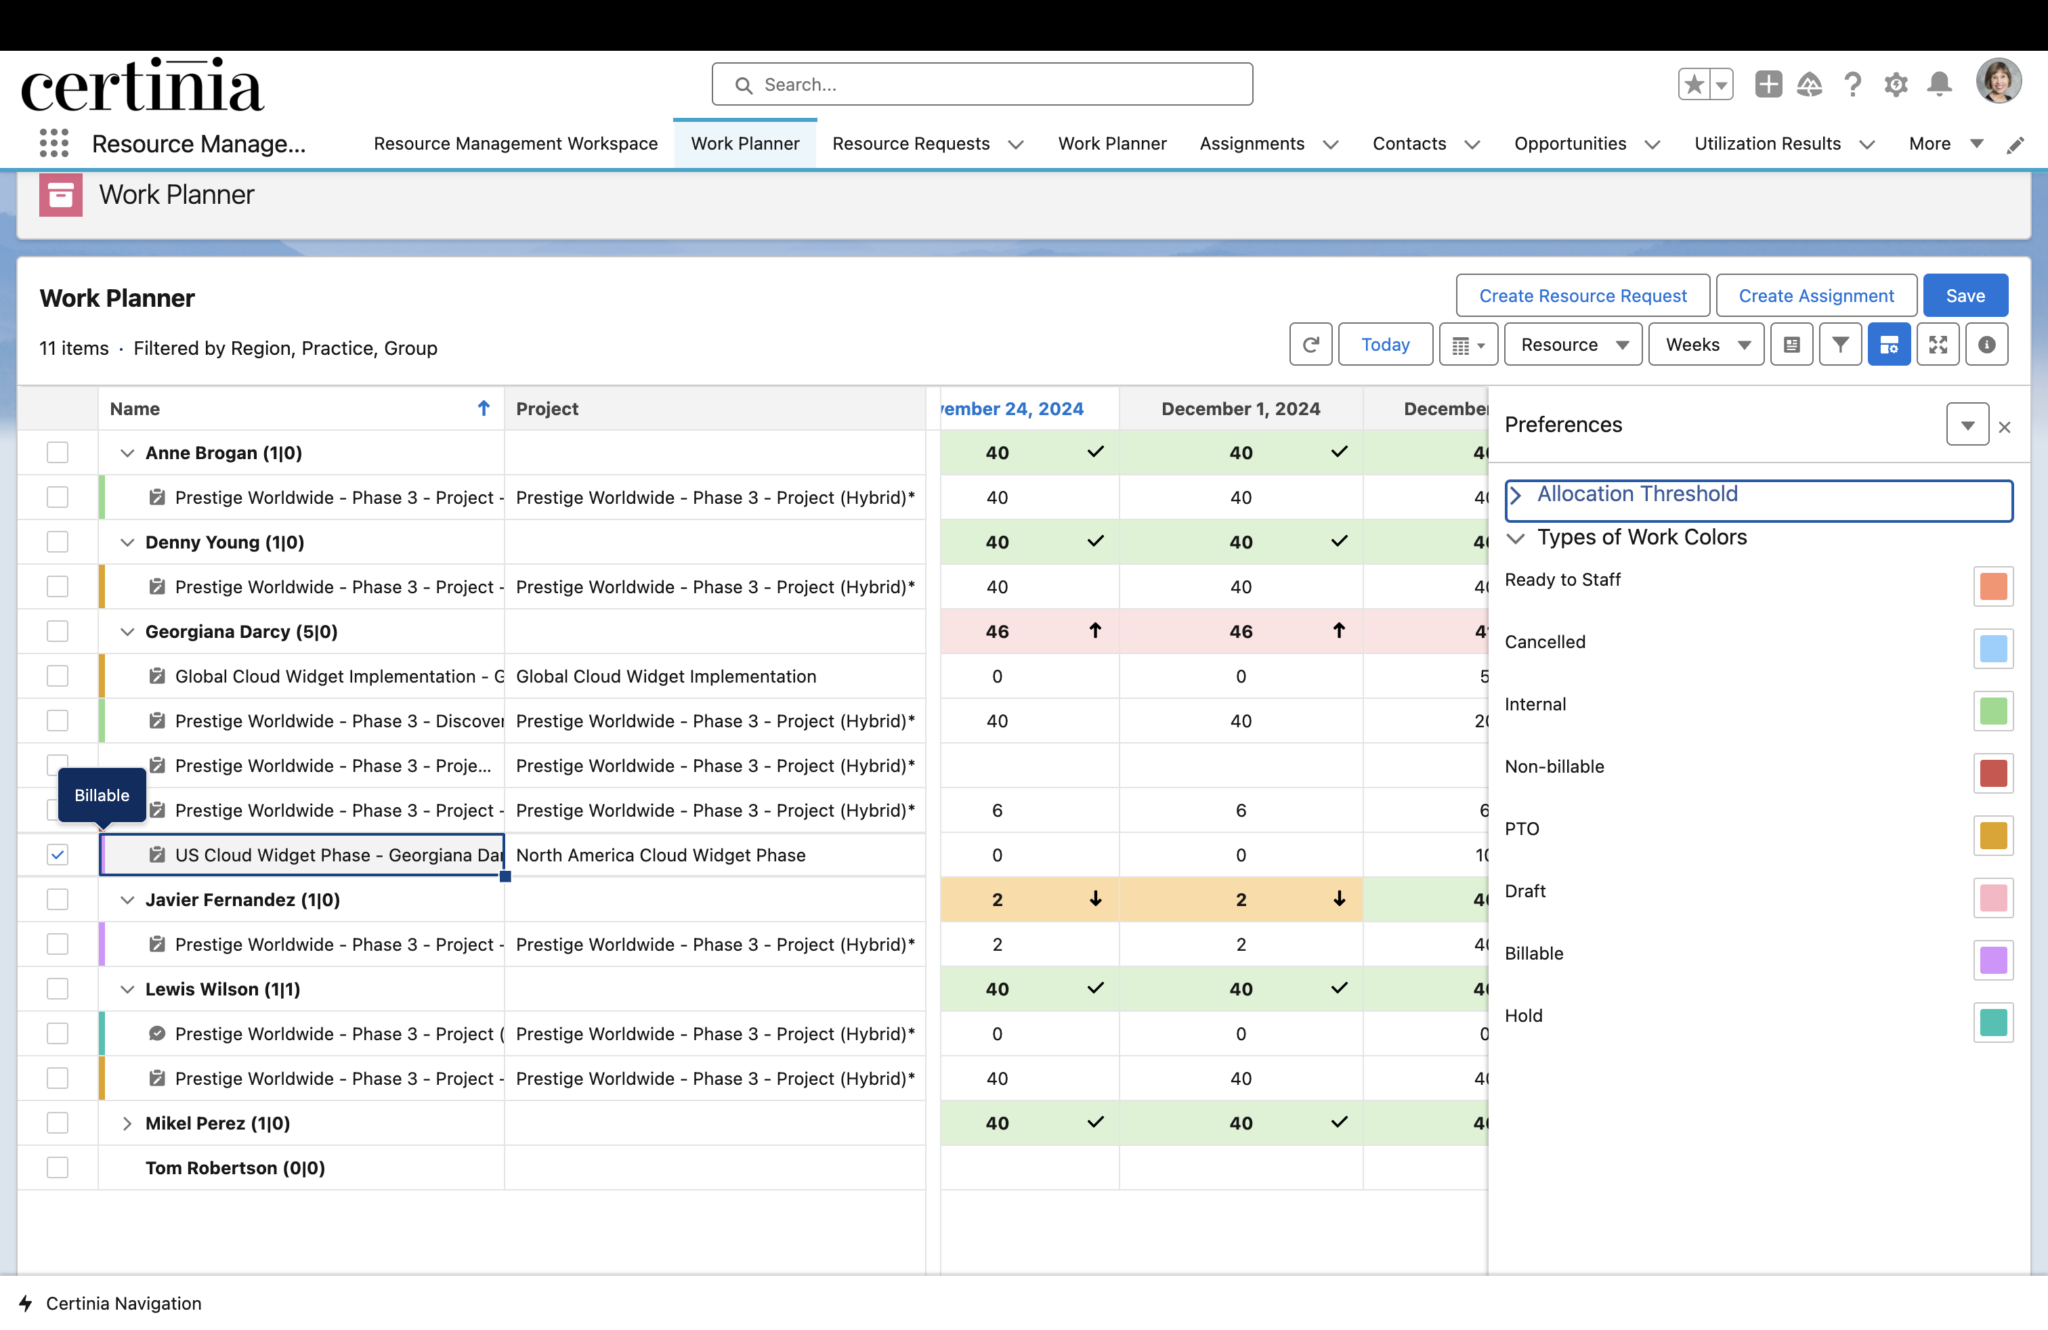Expand the Allocation Threshold section
This screenshot has width=2048, height=1330.
click(x=1518, y=494)
